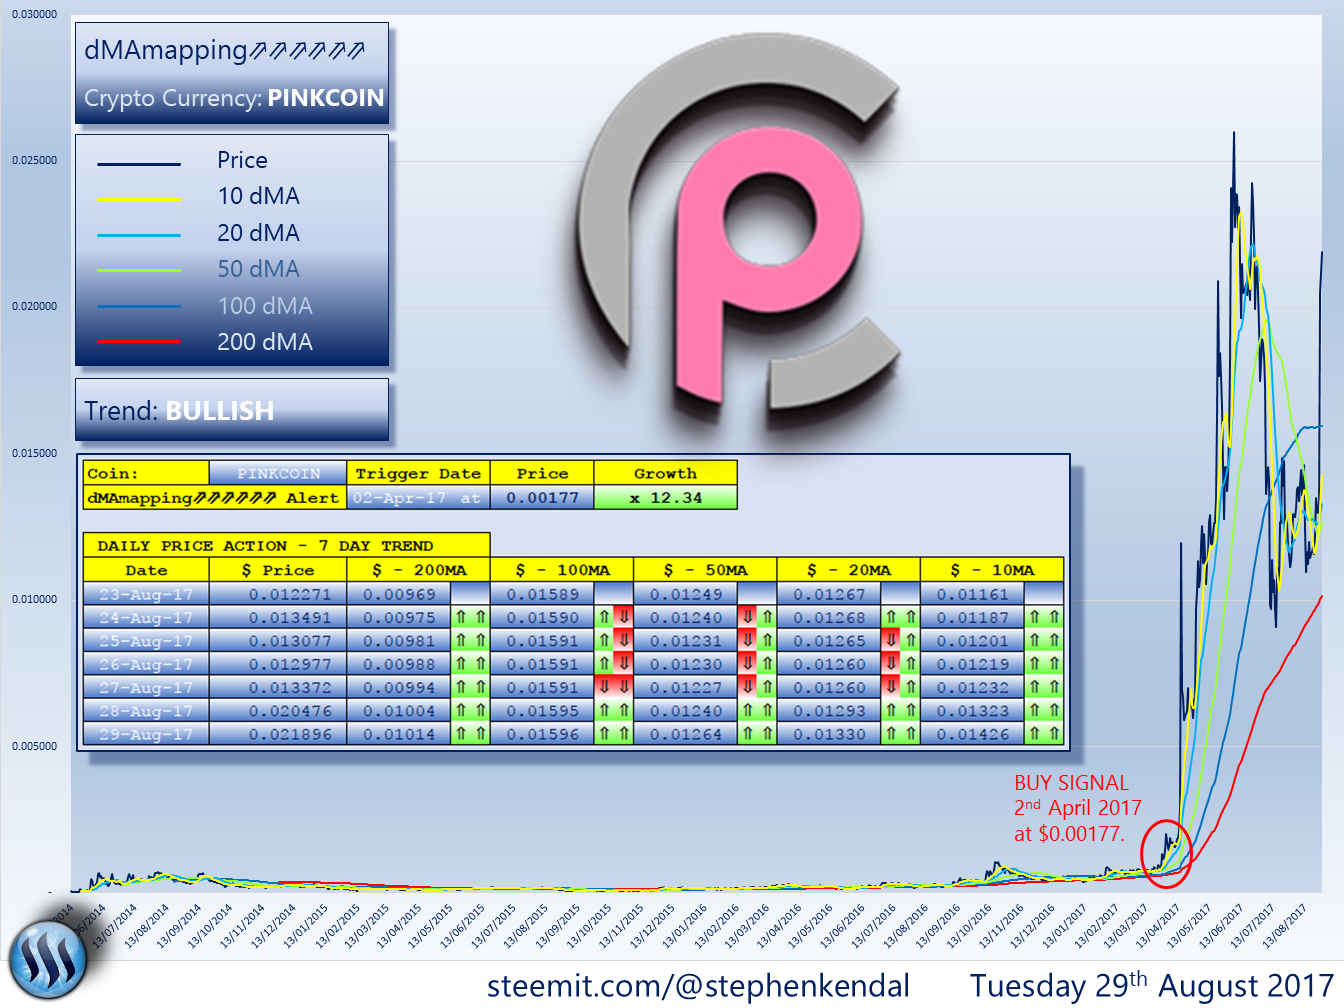Click the 0.015000 y-axis label

[x=34, y=453]
